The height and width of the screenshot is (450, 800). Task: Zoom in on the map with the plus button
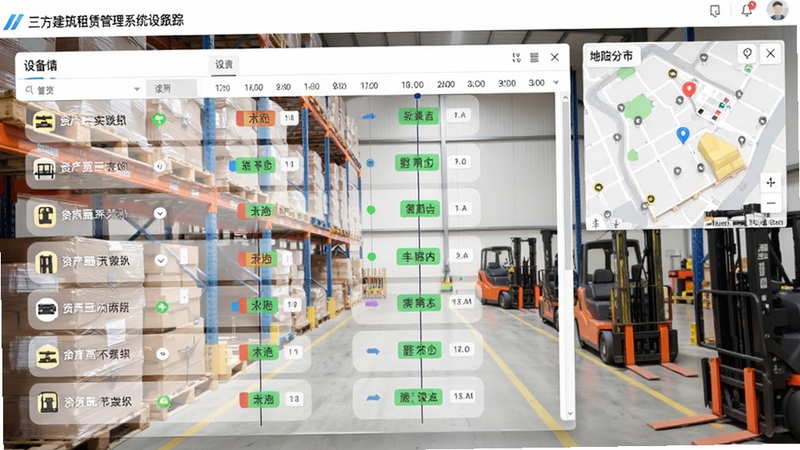770,182
